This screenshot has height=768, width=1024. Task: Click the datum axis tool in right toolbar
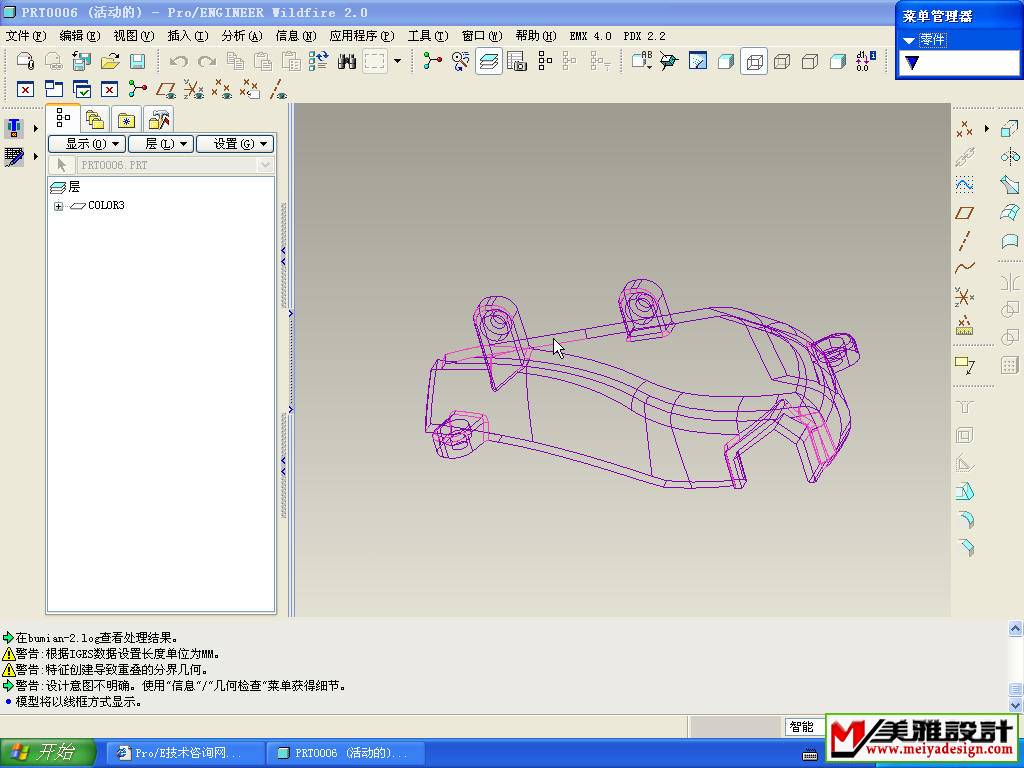pyautogui.click(x=965, y=241)
